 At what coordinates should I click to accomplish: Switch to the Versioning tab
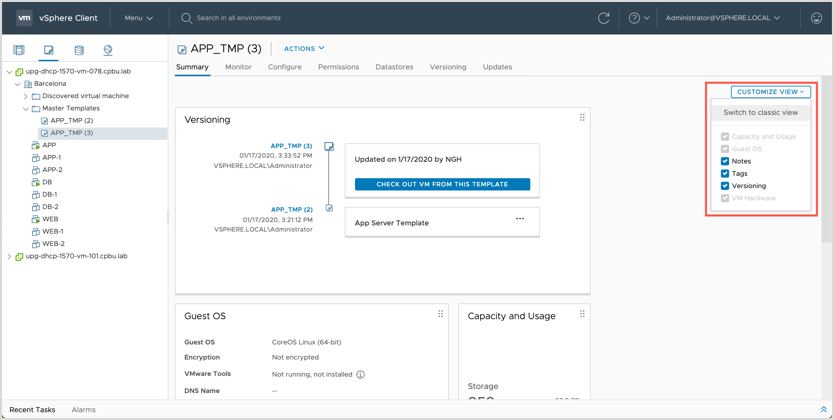(448, 67)
